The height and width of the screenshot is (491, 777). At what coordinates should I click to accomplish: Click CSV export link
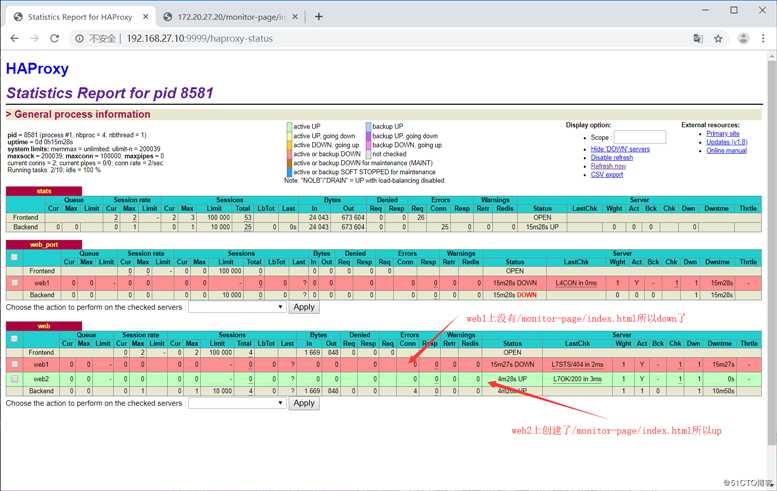[607, 174]
